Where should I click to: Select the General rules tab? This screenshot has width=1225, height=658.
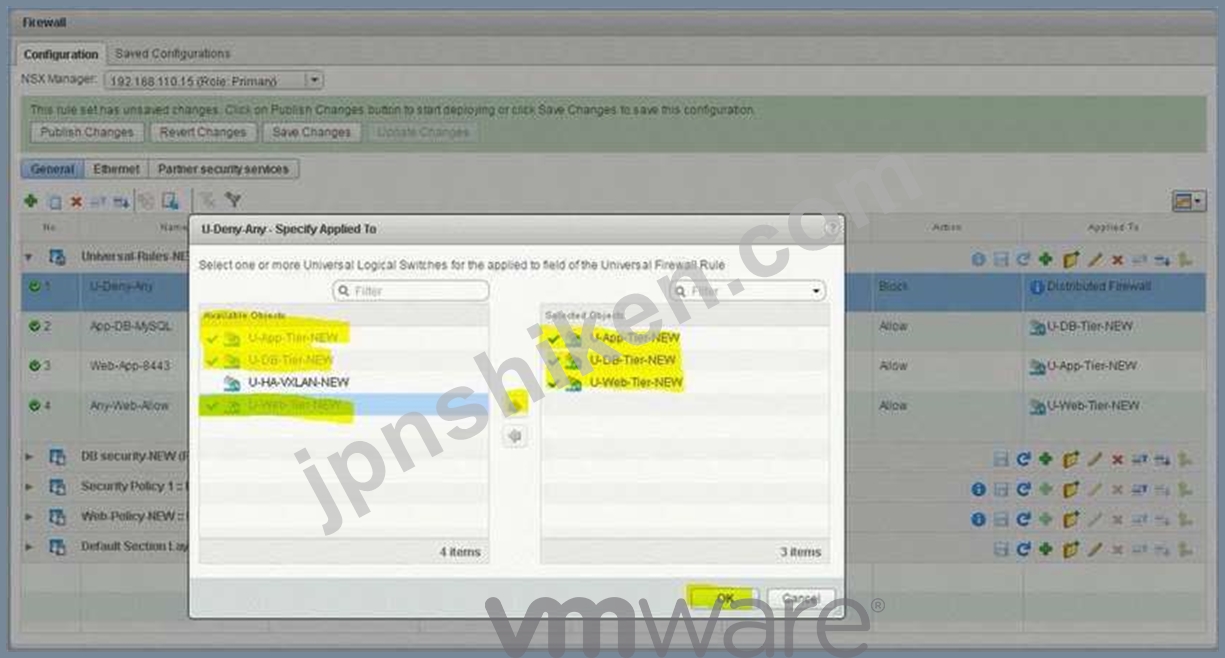click(x=52, y=169)
